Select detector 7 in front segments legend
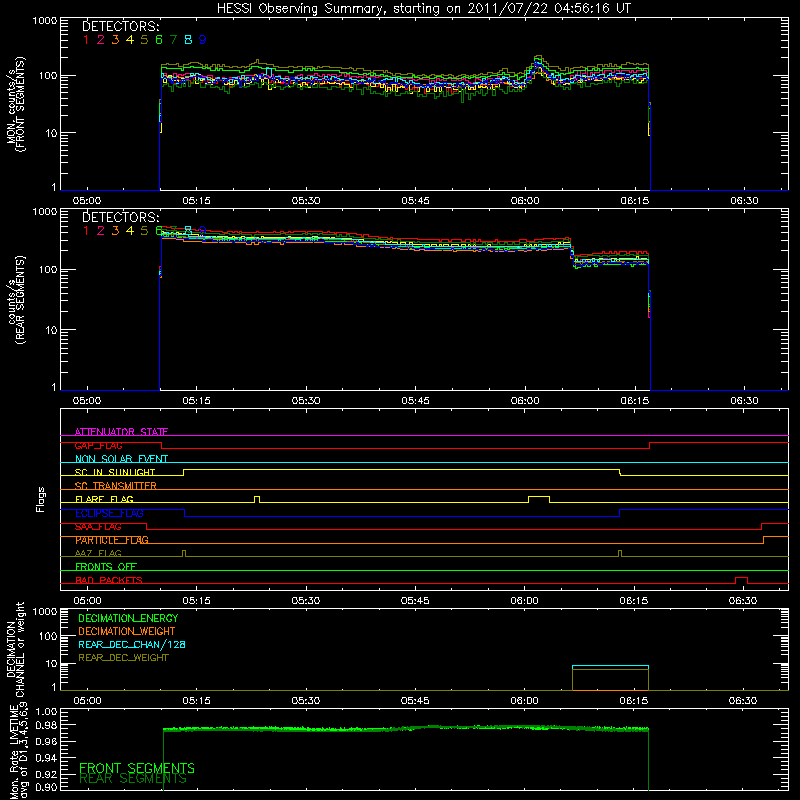Screen dimensions: 800x800 pos(173,40)
